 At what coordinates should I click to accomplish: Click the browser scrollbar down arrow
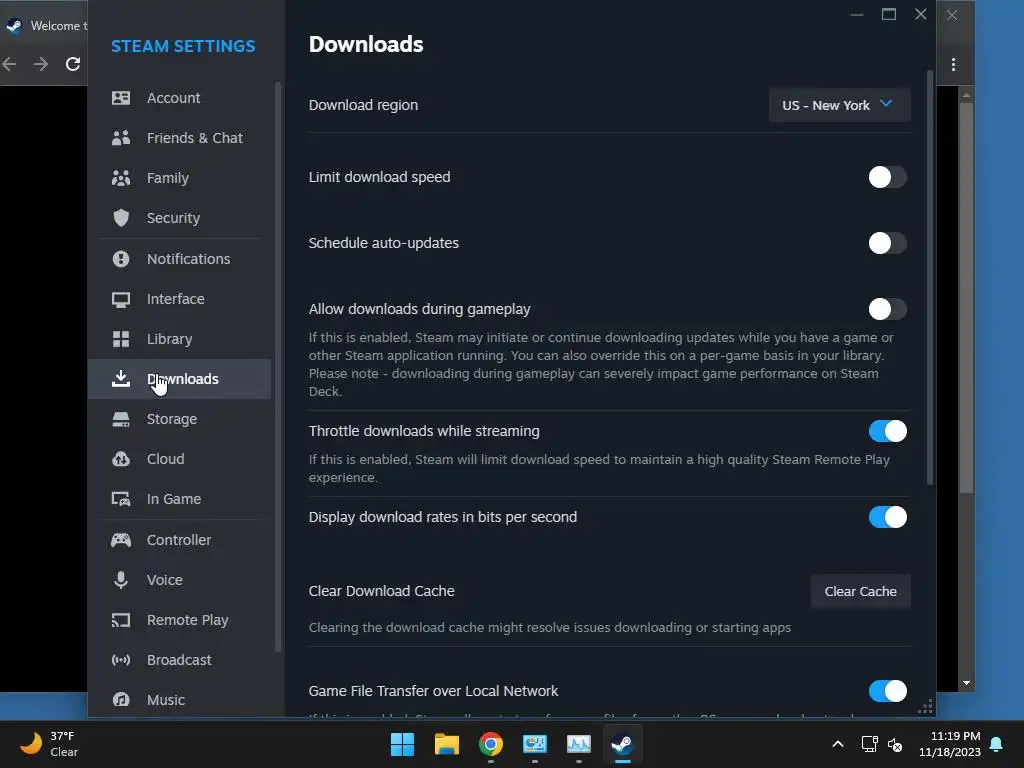tap(967, 683)
